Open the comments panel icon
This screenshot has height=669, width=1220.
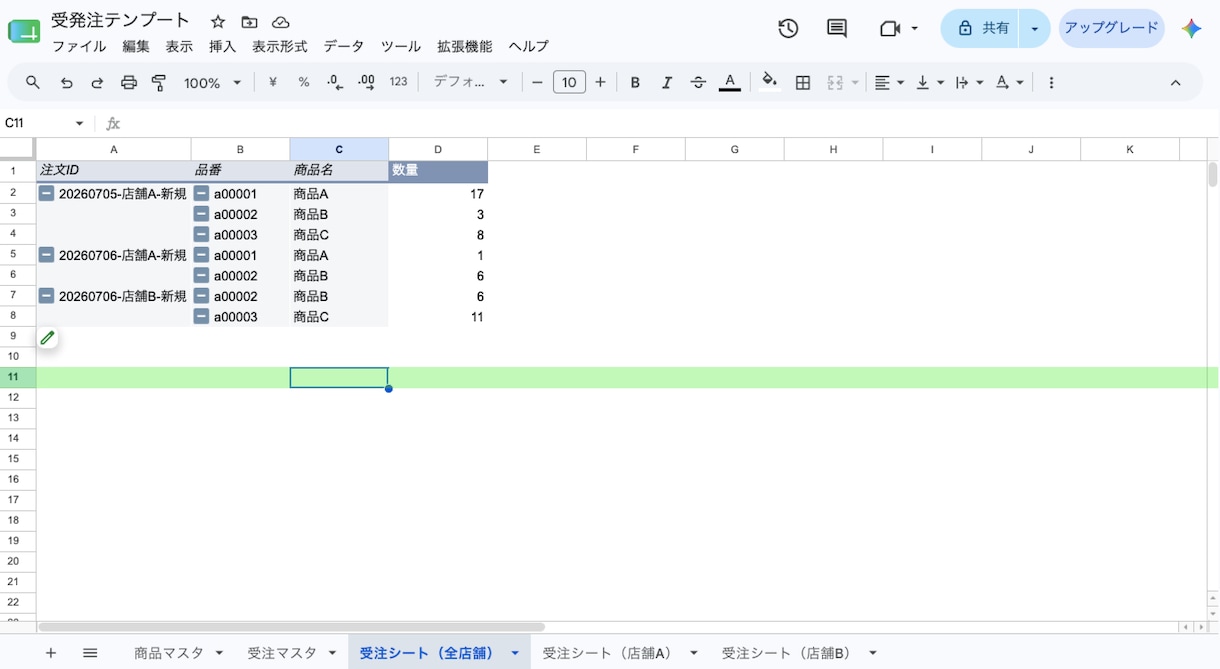point(837,29)
